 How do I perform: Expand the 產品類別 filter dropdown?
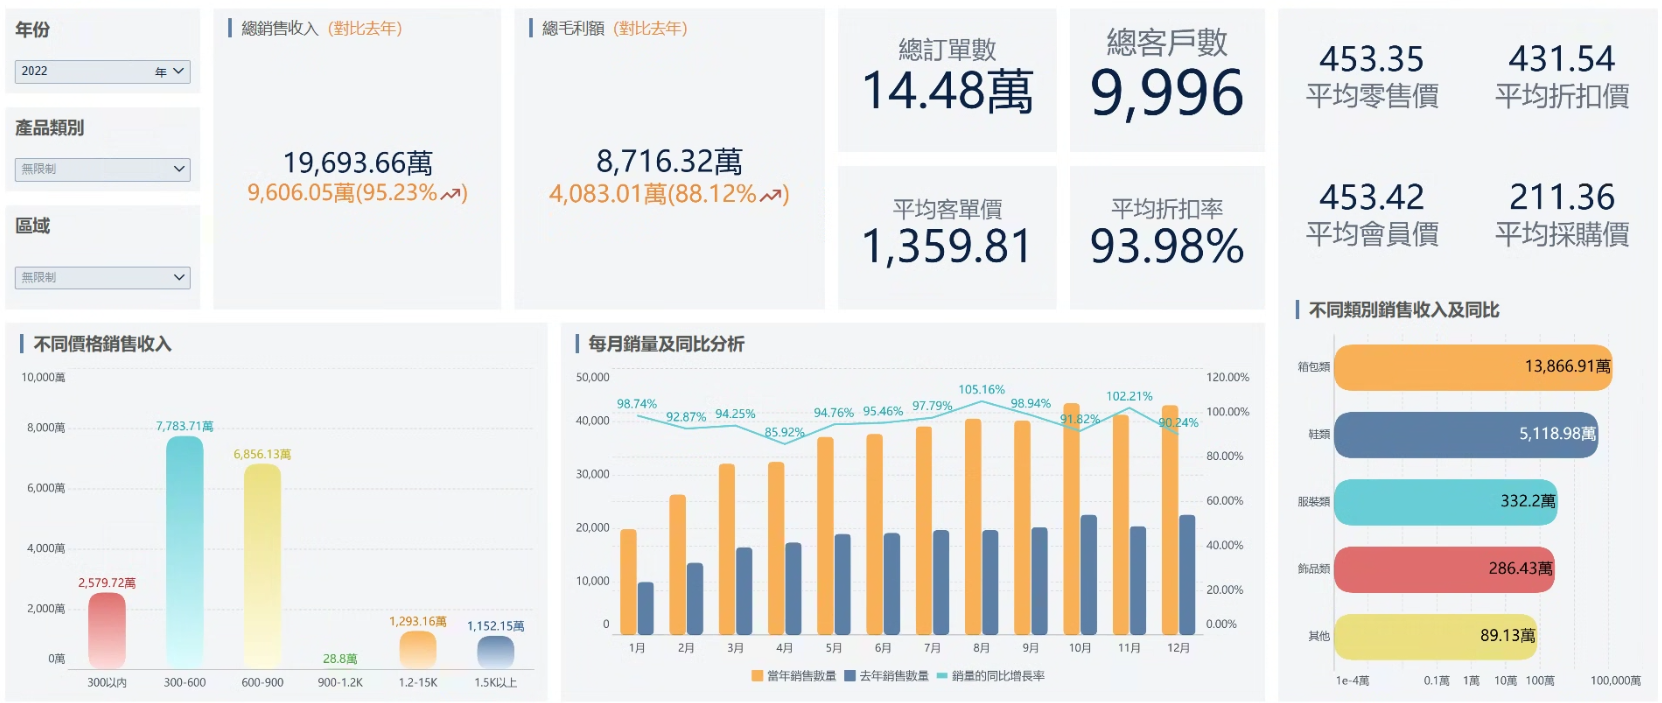(x=102, y=169)
